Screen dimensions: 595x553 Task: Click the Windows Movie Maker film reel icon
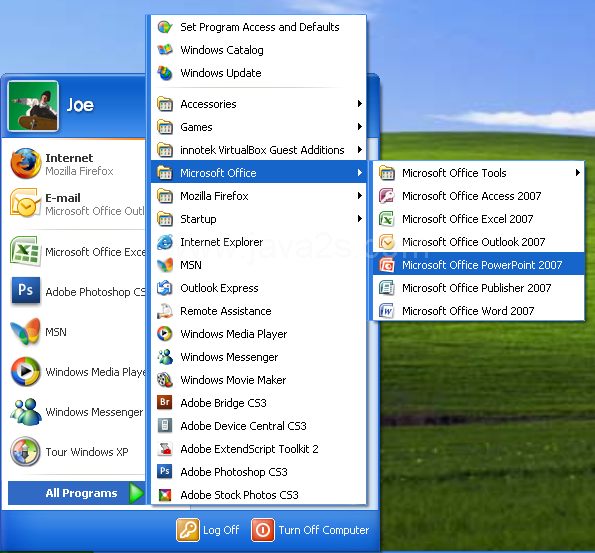click(165, 380)
